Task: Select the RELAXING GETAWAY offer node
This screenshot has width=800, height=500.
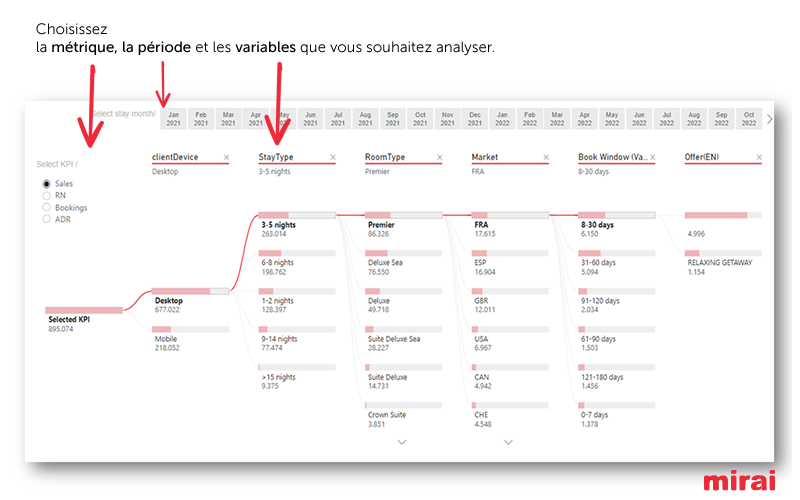Action: [x=723, y=253]
